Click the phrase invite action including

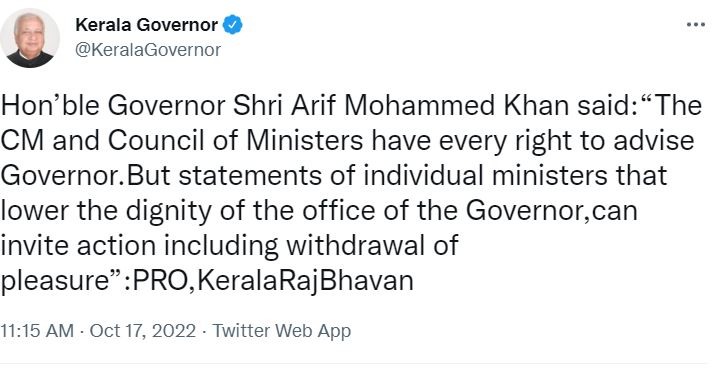pos(139,246)
